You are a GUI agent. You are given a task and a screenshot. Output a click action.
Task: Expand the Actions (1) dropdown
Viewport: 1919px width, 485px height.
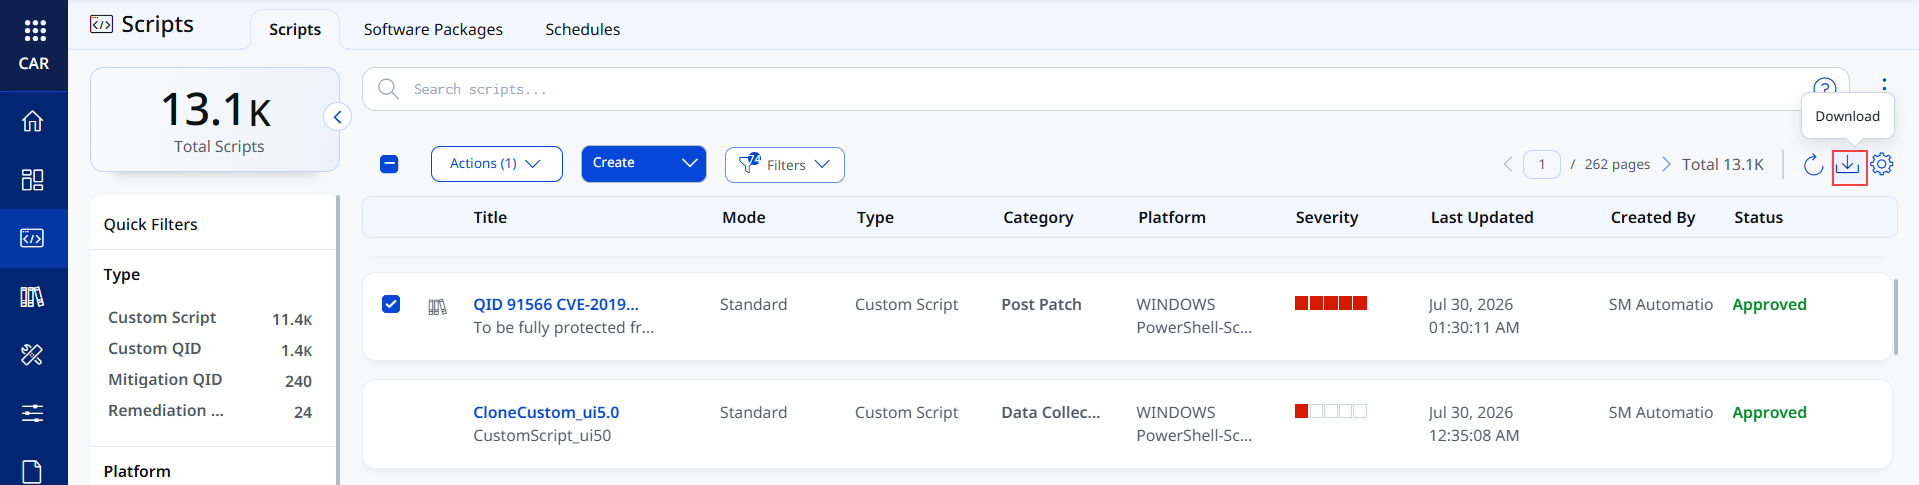[x=497, y=164]
